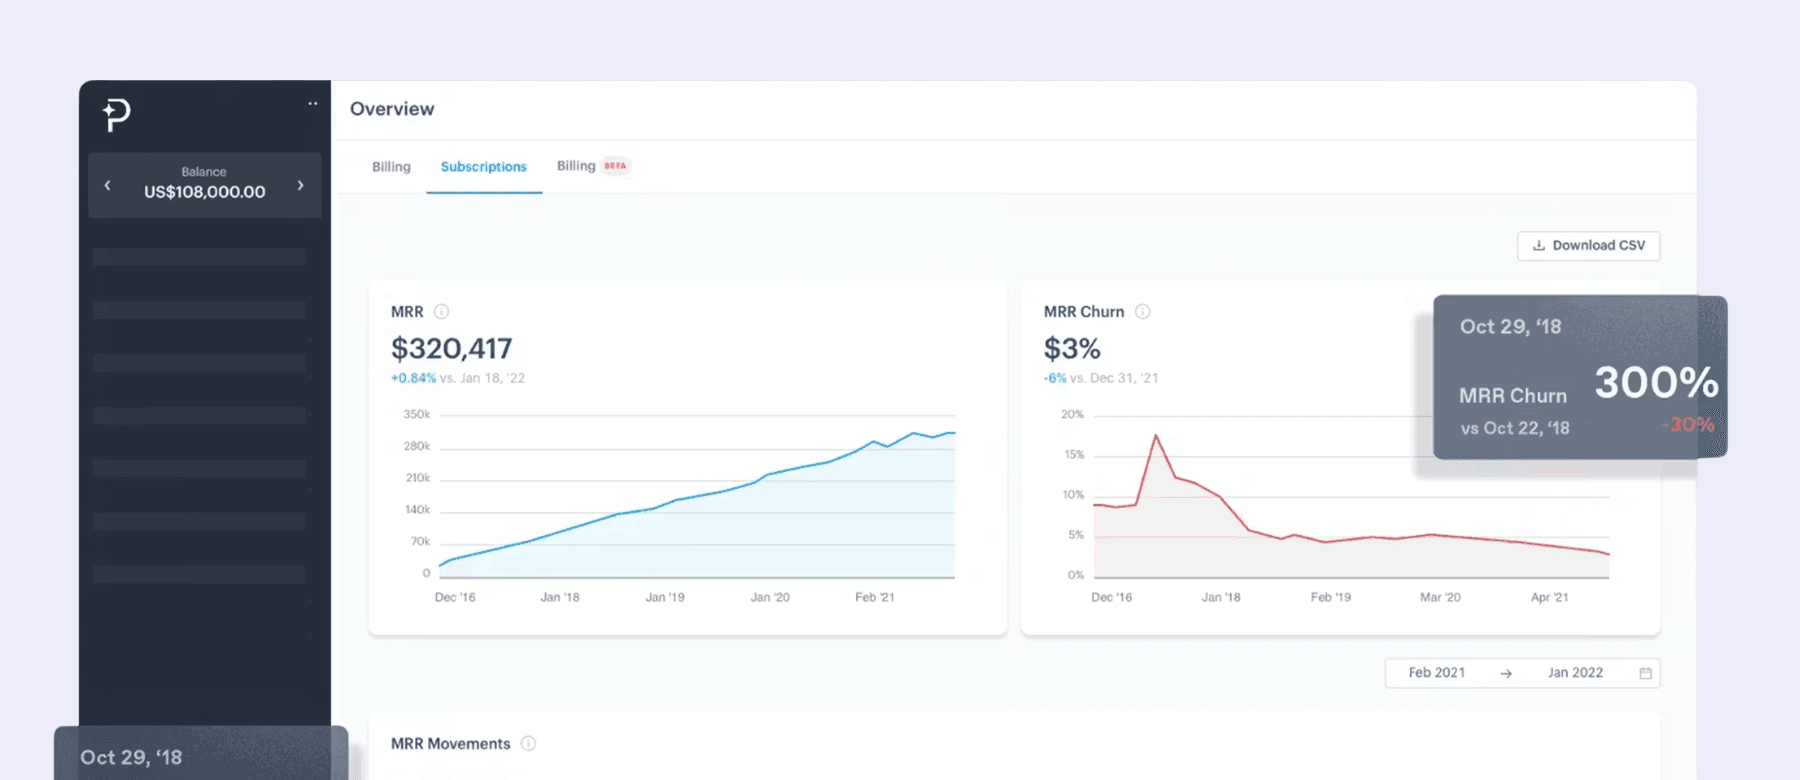Click the MRR Movements info icon
The height and width of the screenshot is (780, 1800).
tap(528, 744)
